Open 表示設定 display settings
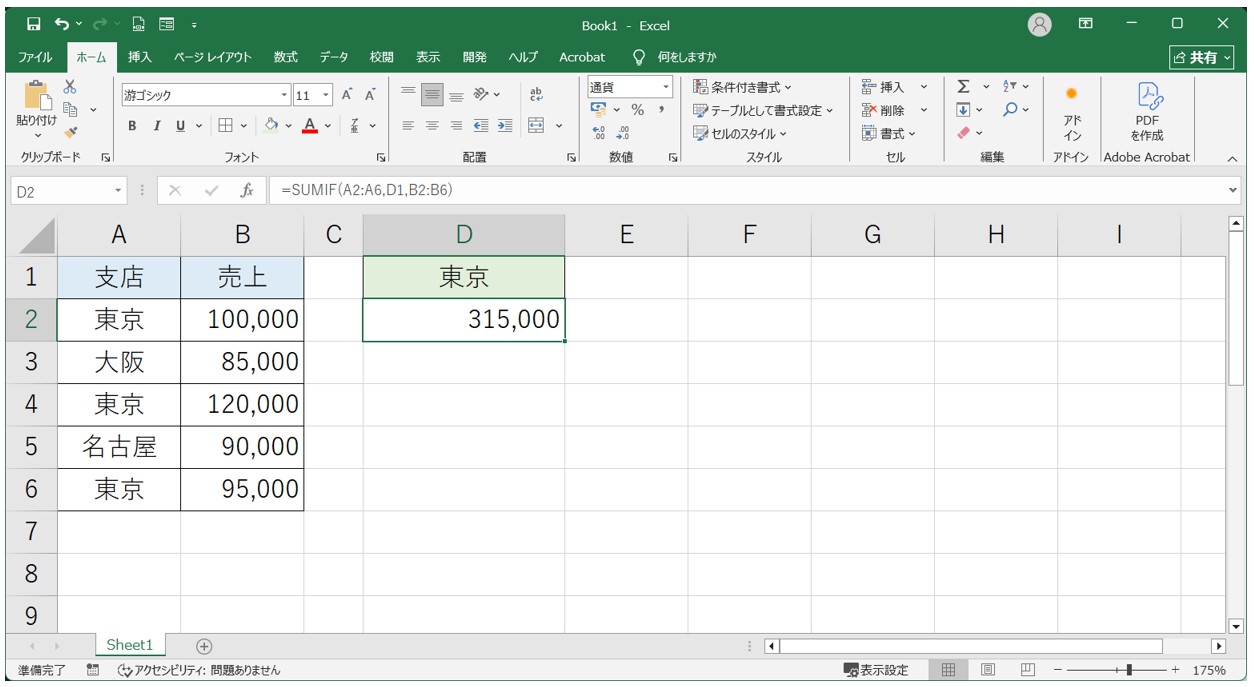The width and height of the screenshot is (1254, 687). (x=876, y=670)
